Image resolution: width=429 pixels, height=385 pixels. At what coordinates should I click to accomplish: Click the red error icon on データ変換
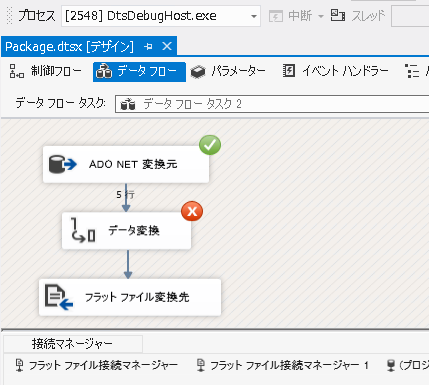pos(192,211)
